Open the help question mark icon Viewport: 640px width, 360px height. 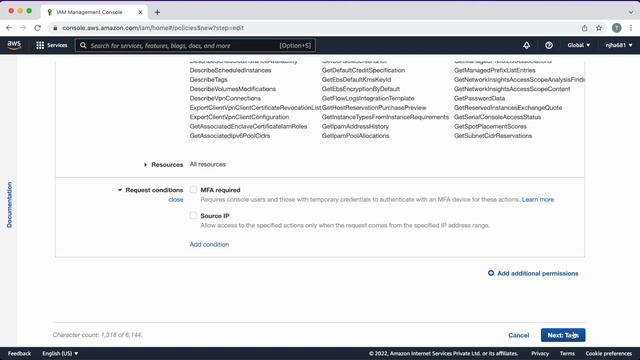tap(549, 45)
